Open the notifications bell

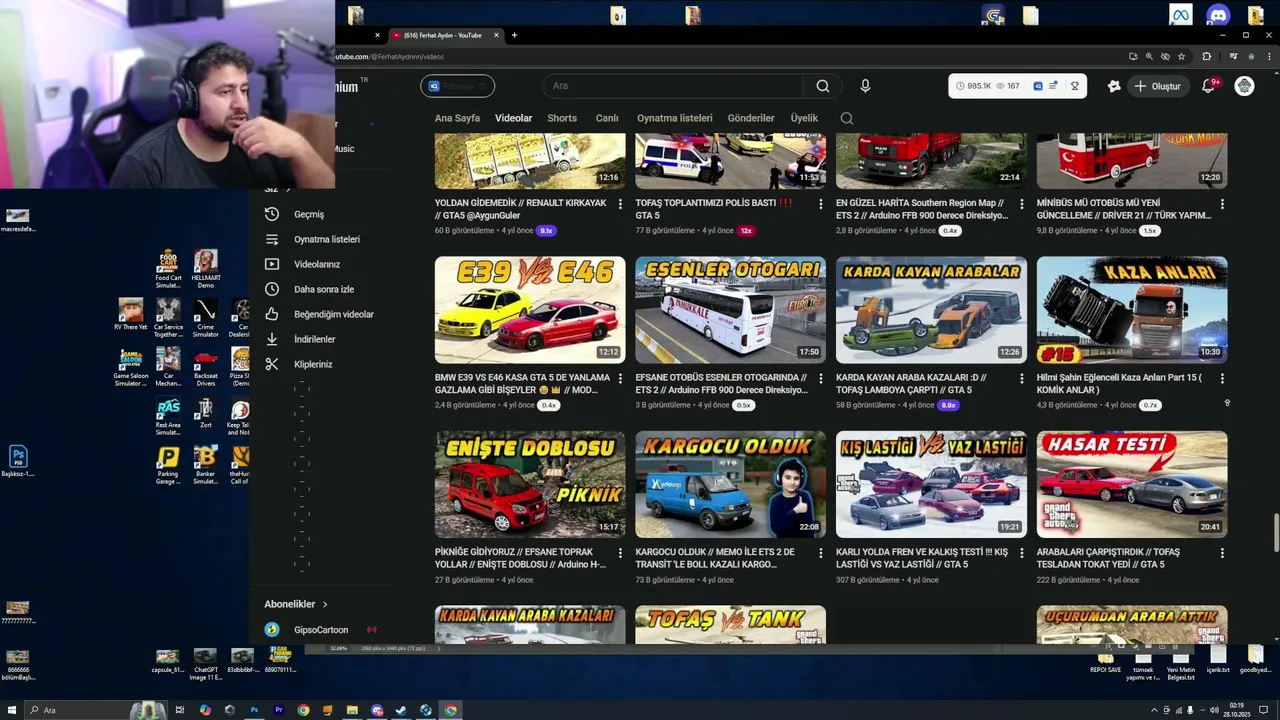coord(1208,86)
